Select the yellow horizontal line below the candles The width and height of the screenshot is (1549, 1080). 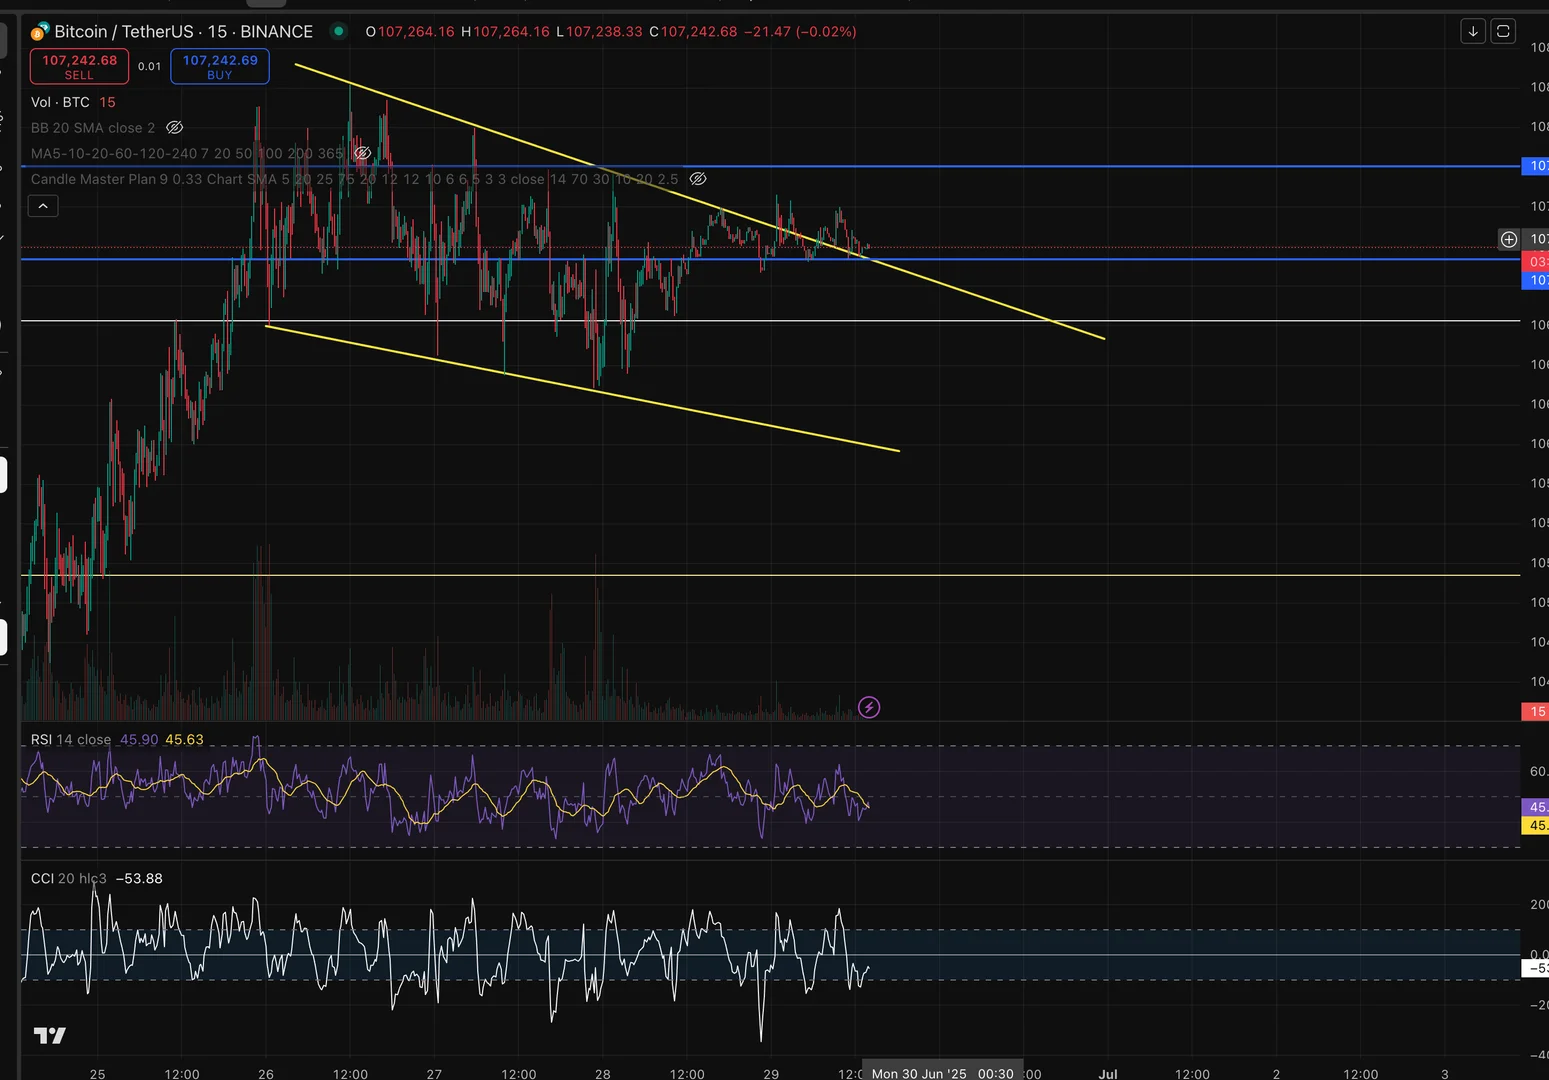point(770,575)
